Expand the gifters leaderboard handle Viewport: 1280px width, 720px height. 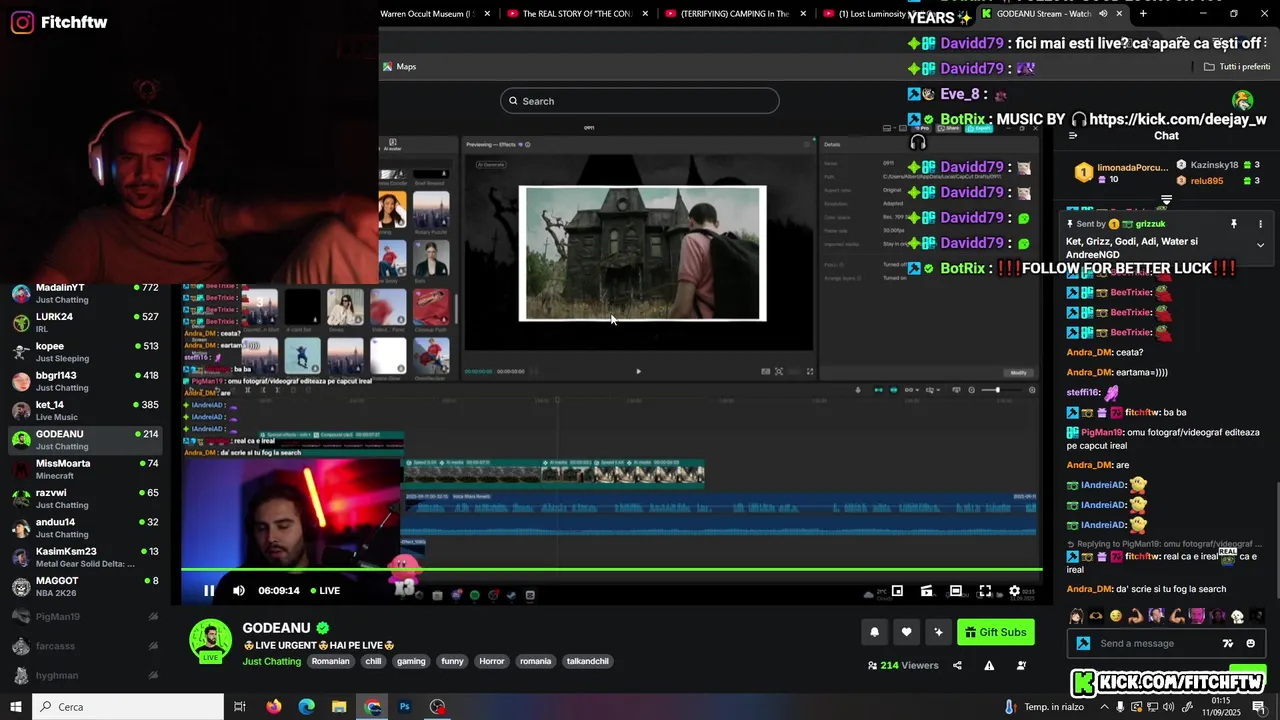tap(1166, 201)
